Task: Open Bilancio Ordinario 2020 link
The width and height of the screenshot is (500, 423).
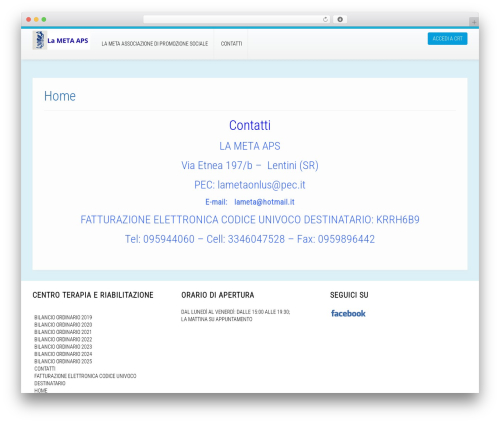Action: (63, 325)
